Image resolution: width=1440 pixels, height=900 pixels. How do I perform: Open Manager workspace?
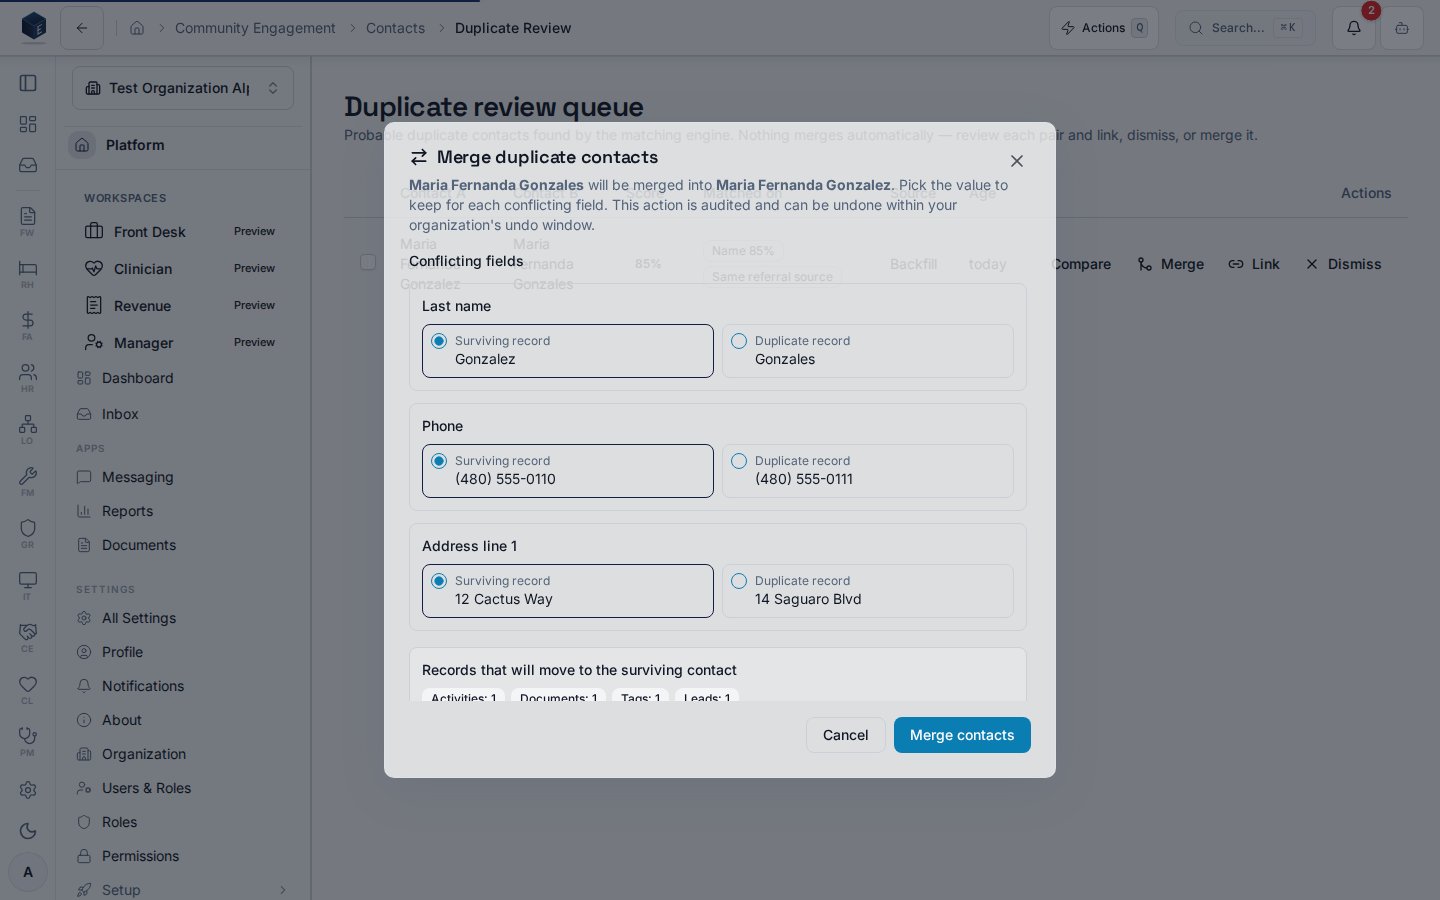[x=181, y=343]
